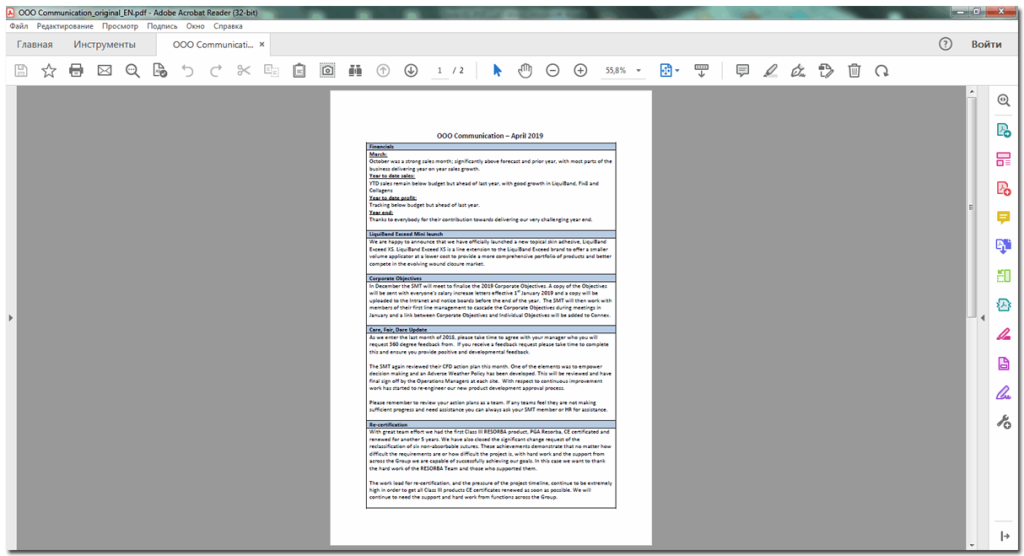This screenshot has width=1024, height=556.
Task: Go to next page with down arrow
Action: 411,71
